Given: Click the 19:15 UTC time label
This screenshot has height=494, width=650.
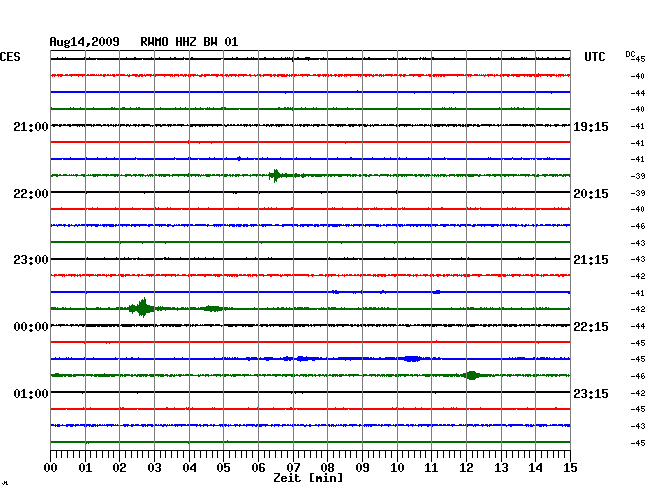Looking at the screenshot, I should coord(591,126).
